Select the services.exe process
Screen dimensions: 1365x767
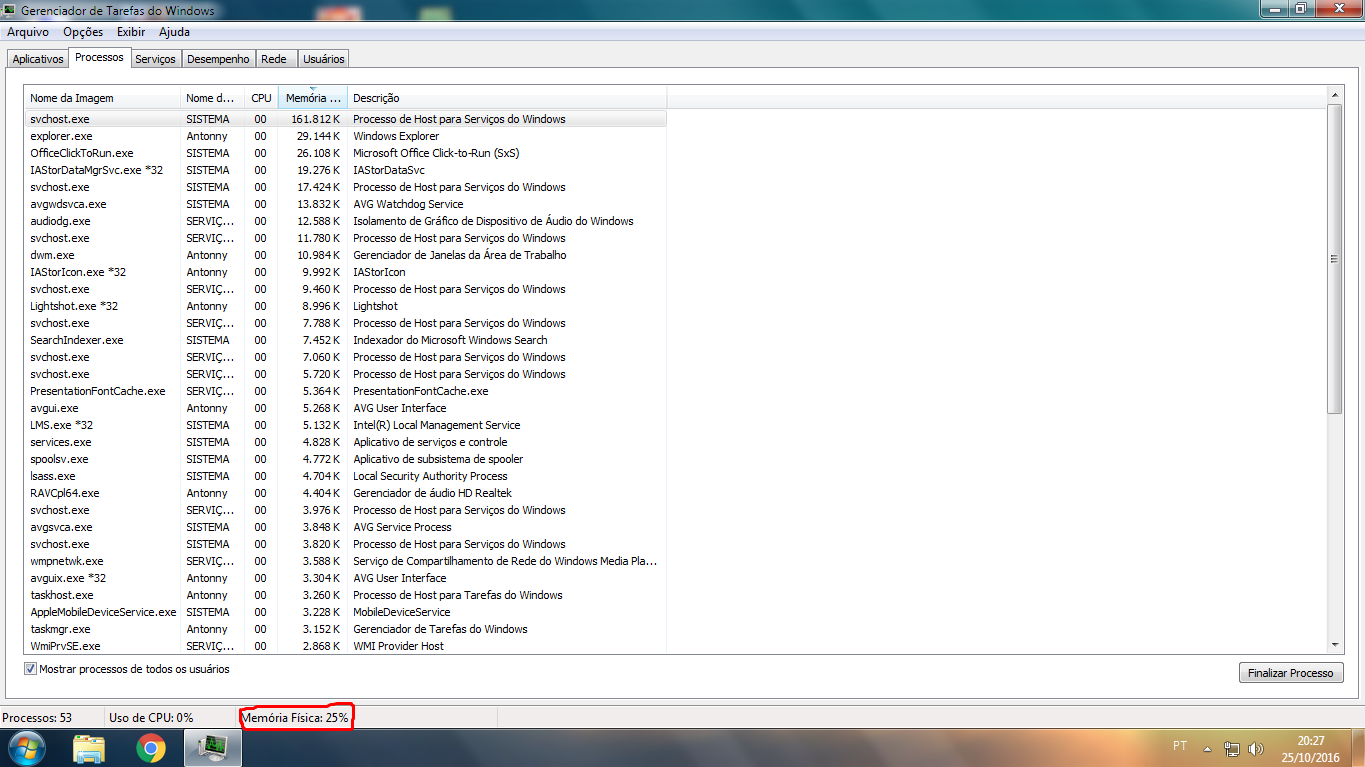tap(345, 442)
